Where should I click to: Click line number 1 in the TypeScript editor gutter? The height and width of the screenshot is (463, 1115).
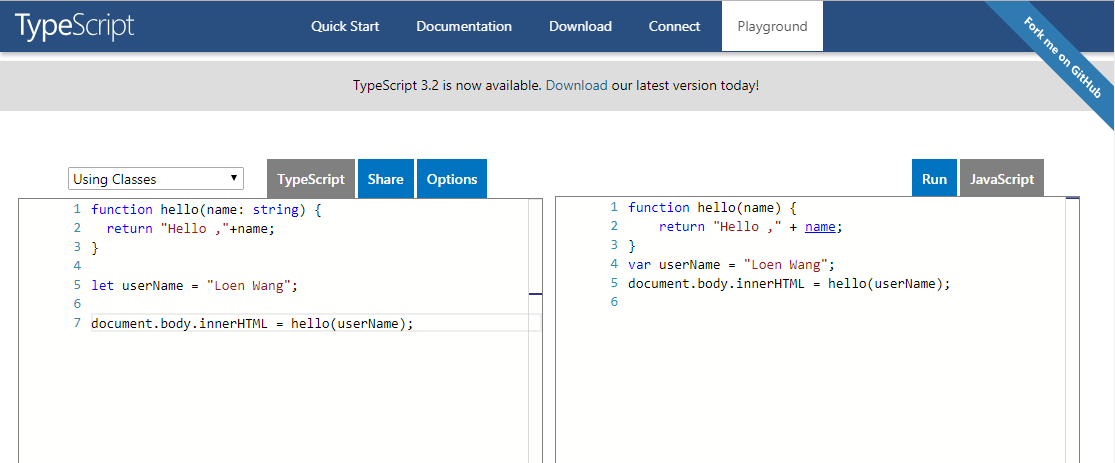coord(76,210)
